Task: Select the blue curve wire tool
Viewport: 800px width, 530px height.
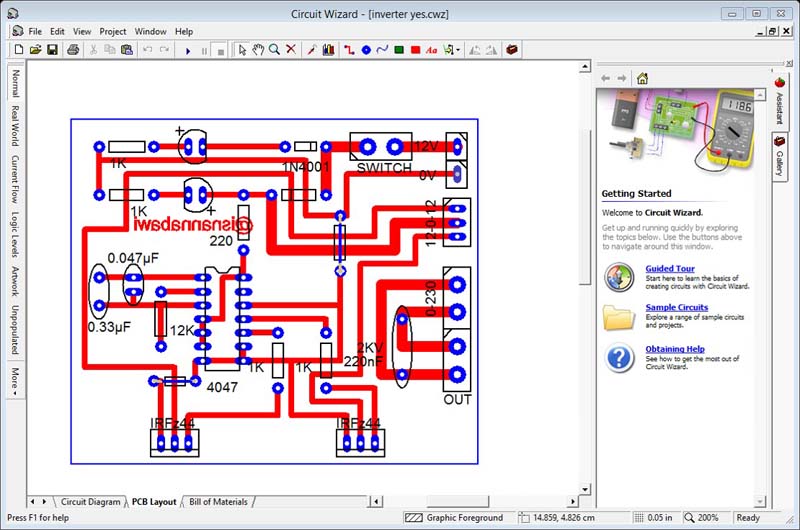Action: 382,49
